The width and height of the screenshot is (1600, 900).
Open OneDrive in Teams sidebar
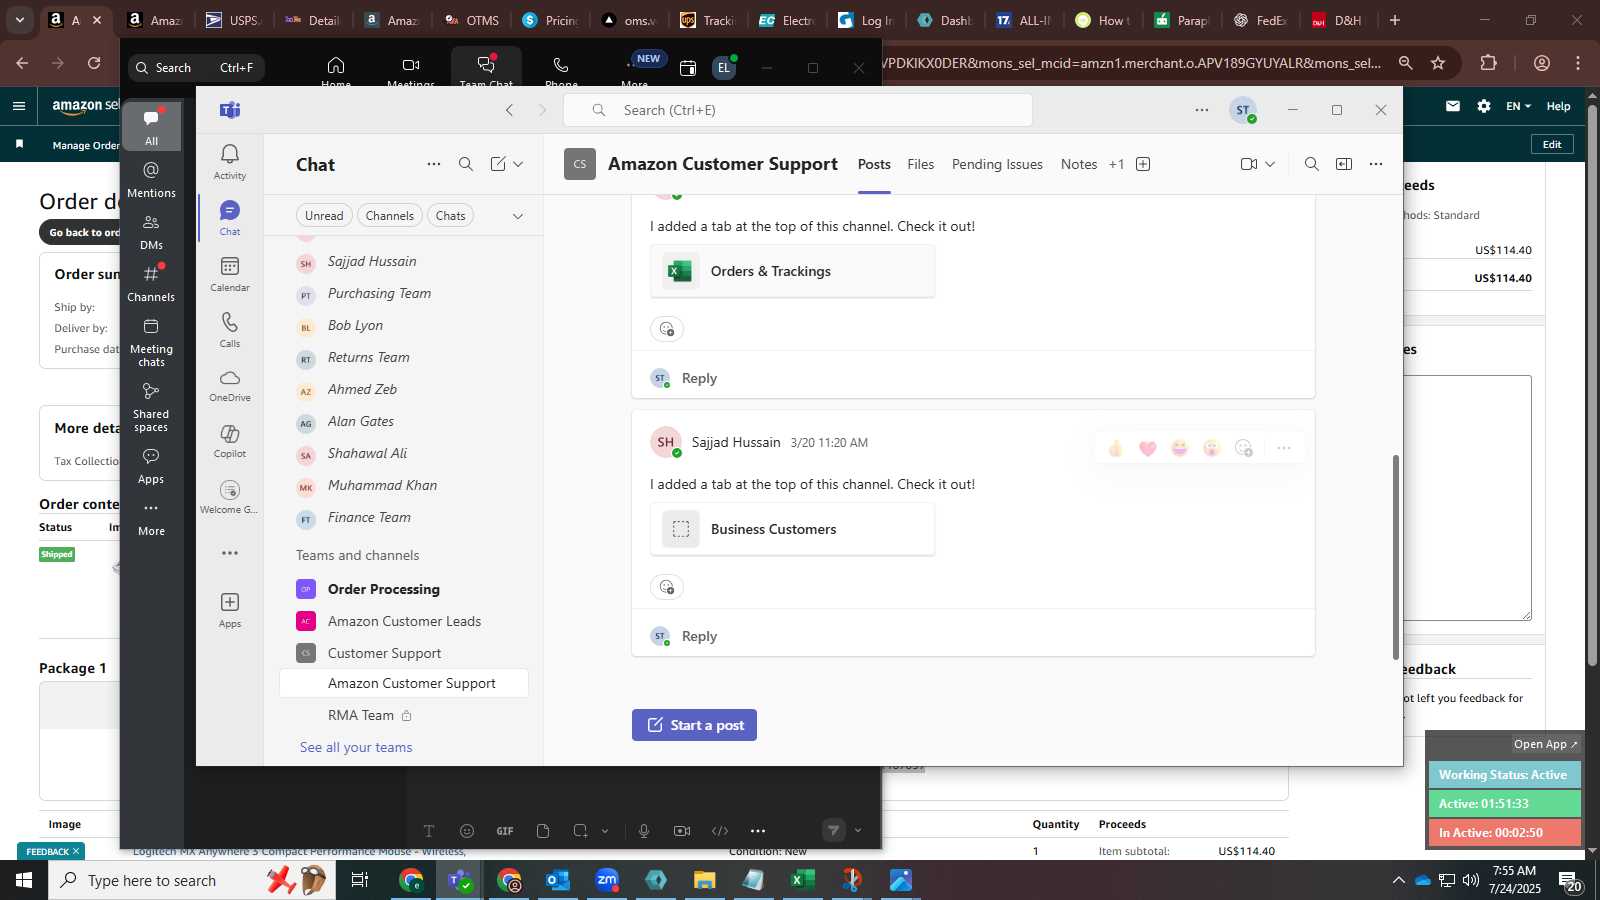click(230, 384)
